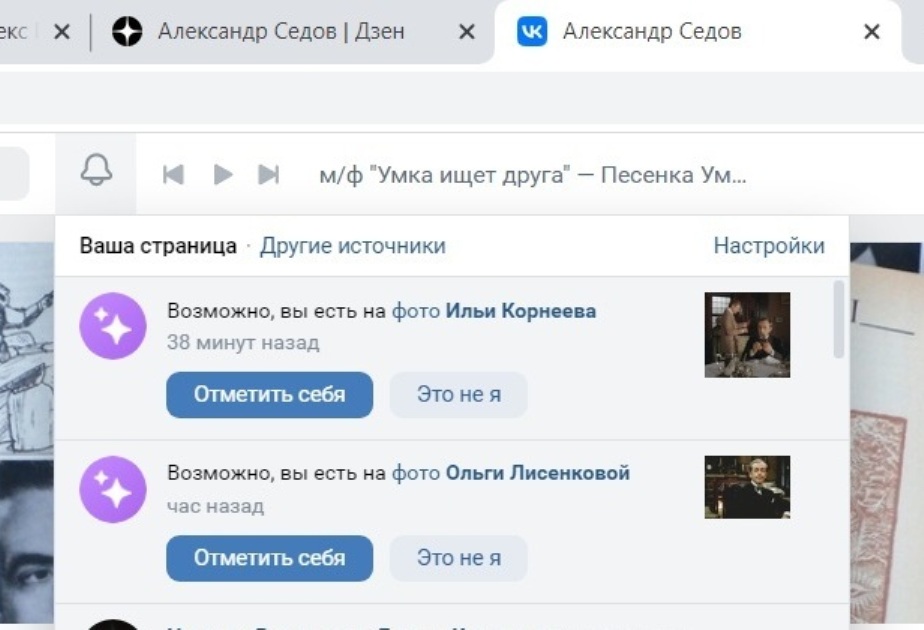The height and width of the screenshot is (630, 924).
Task: Select the VK Александр Седов browser tab
Action: [x=698, y=31]
